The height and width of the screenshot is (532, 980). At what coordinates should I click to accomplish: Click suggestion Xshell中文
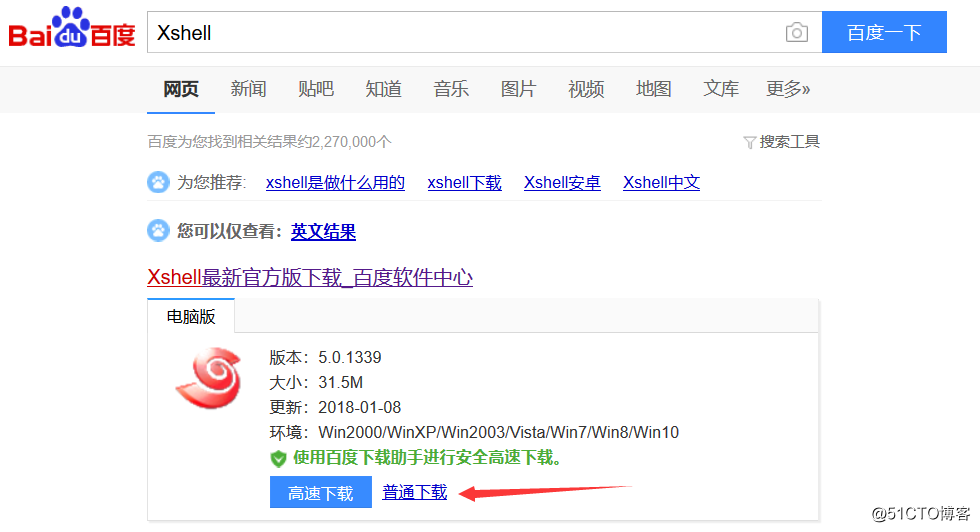661,183
